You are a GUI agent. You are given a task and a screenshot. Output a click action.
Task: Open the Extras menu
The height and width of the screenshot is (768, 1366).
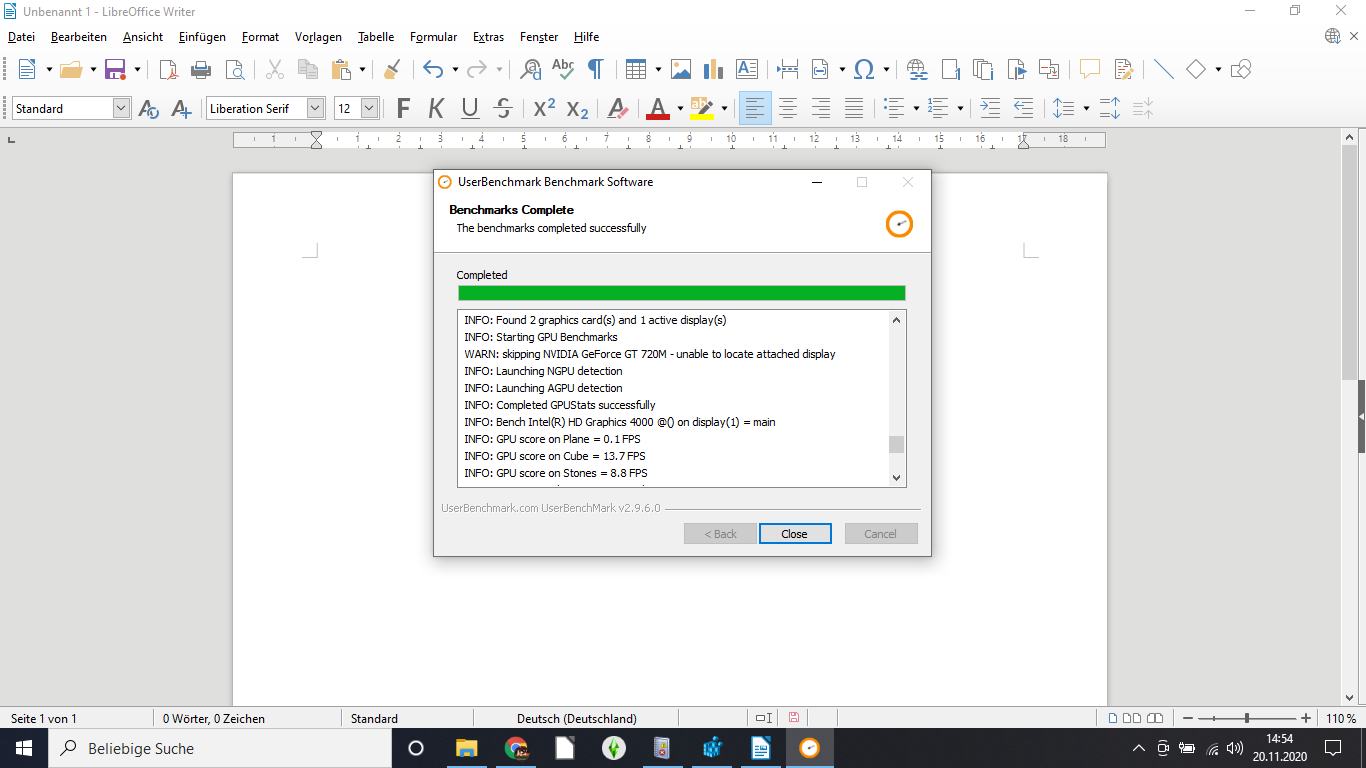tap(488, 37)
